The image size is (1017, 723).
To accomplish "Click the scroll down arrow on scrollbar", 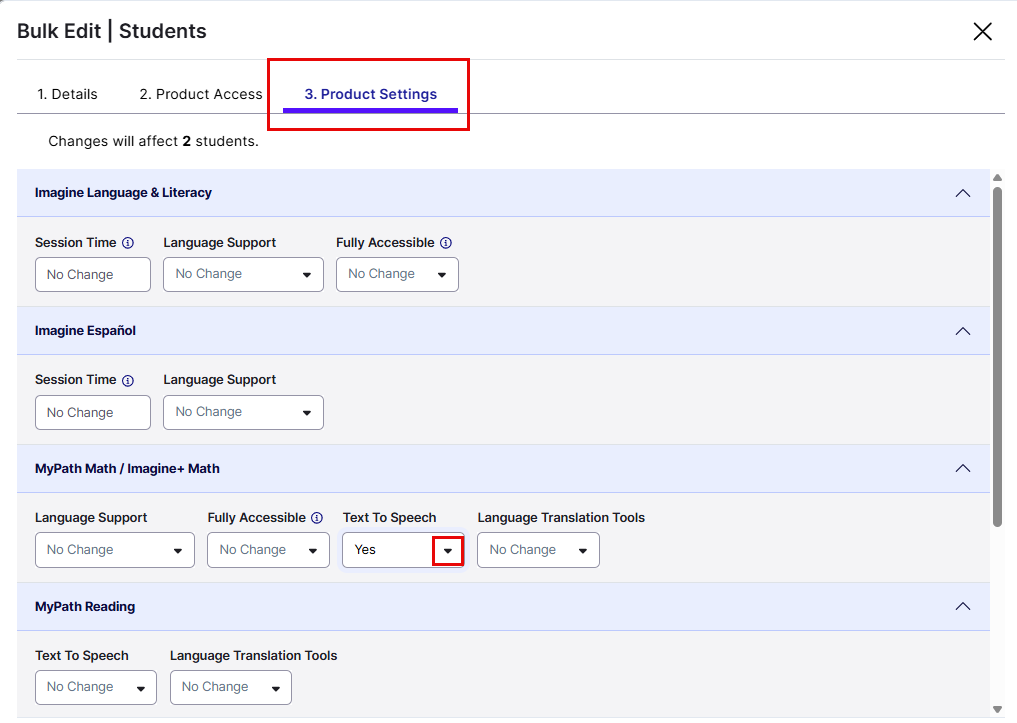I will 997,709.
